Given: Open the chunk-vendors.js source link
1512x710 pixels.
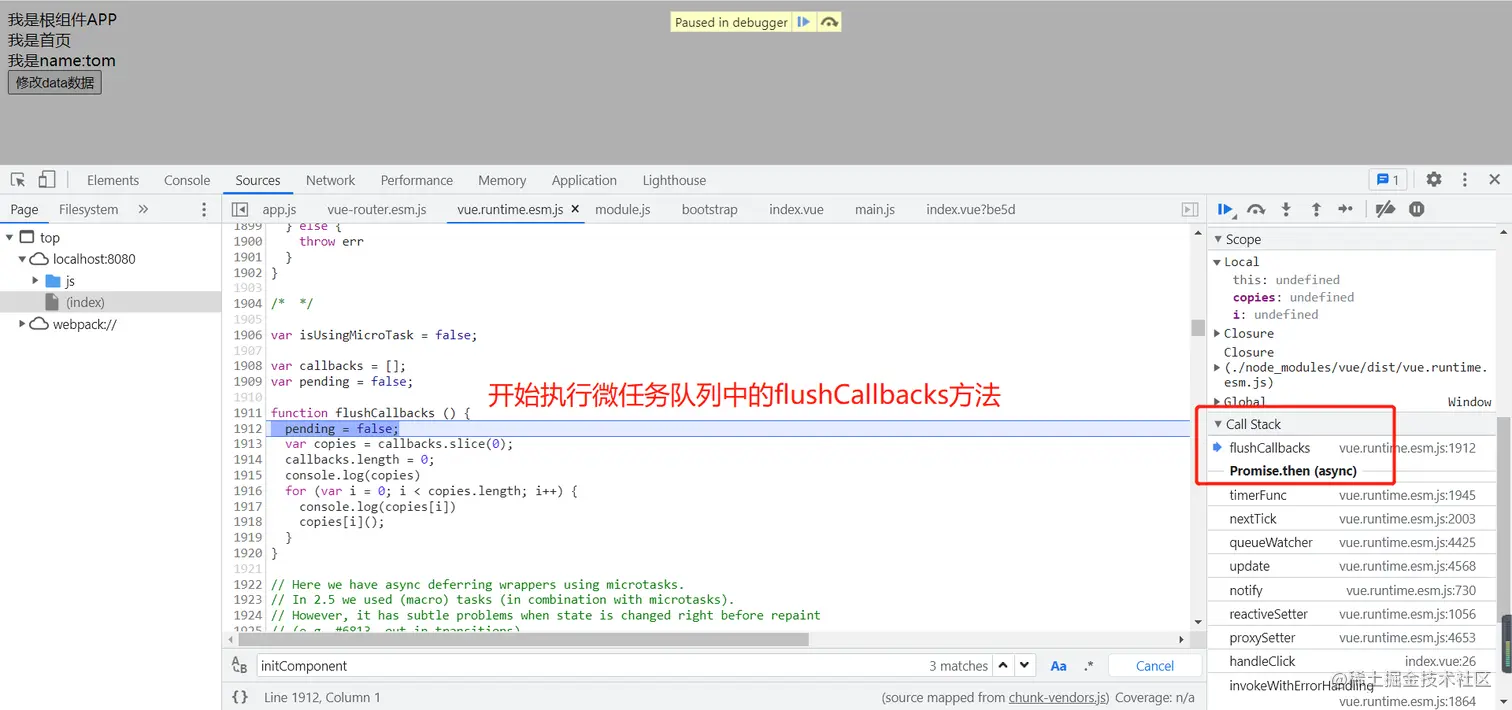Looking at the screenshot, I should point(1058,697).
